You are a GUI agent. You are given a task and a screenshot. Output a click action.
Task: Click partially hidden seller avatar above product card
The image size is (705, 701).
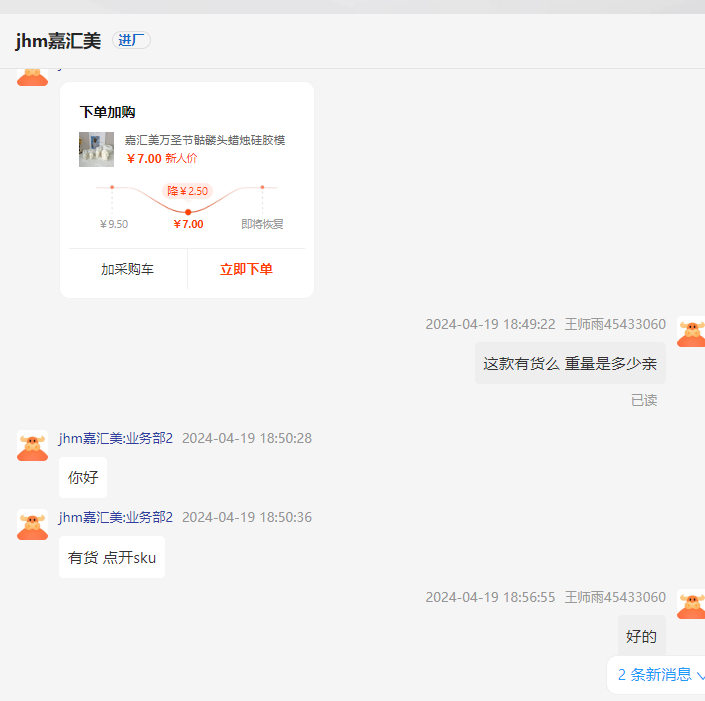coord(32,76)
